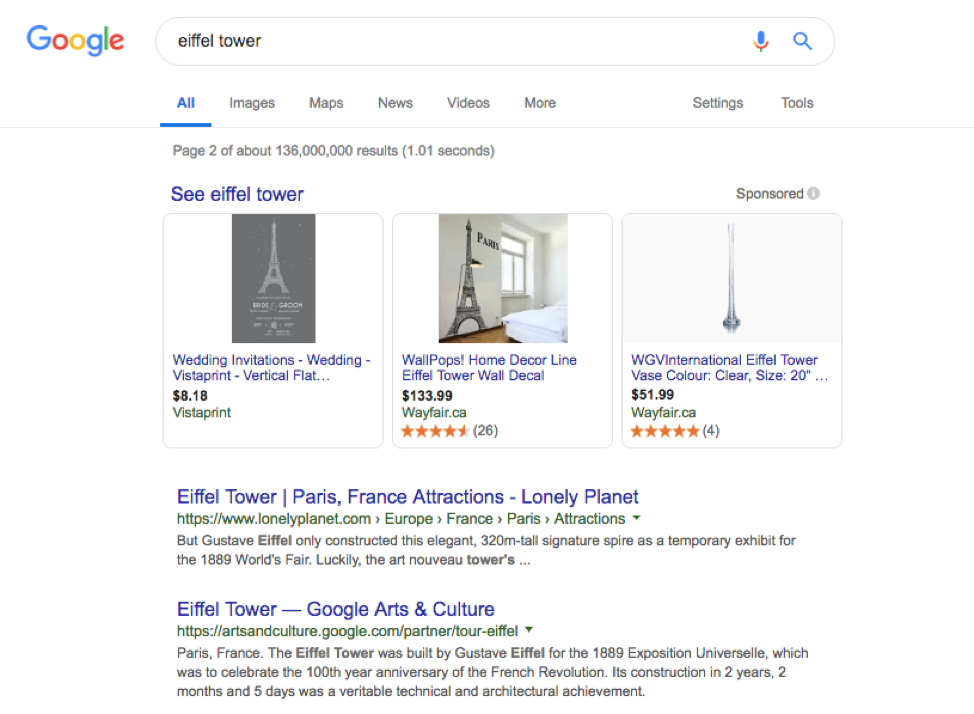This screenshot has width=974, height=714.
Task: Select the Videos search filter
Action: pos(468,103)
